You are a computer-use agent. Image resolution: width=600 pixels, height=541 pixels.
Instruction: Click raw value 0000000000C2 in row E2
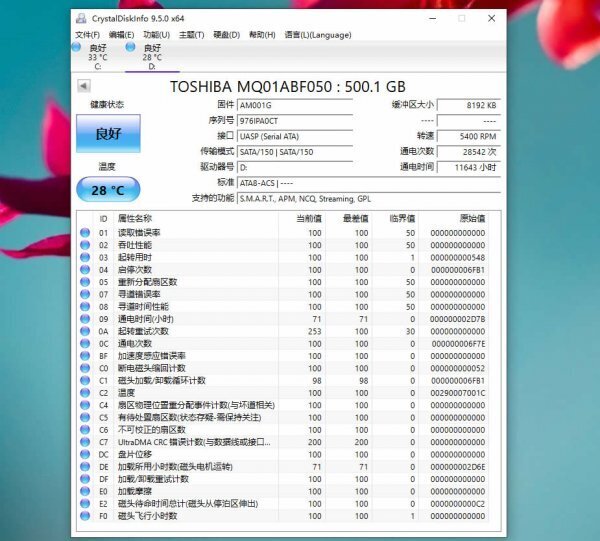point(458,504)
